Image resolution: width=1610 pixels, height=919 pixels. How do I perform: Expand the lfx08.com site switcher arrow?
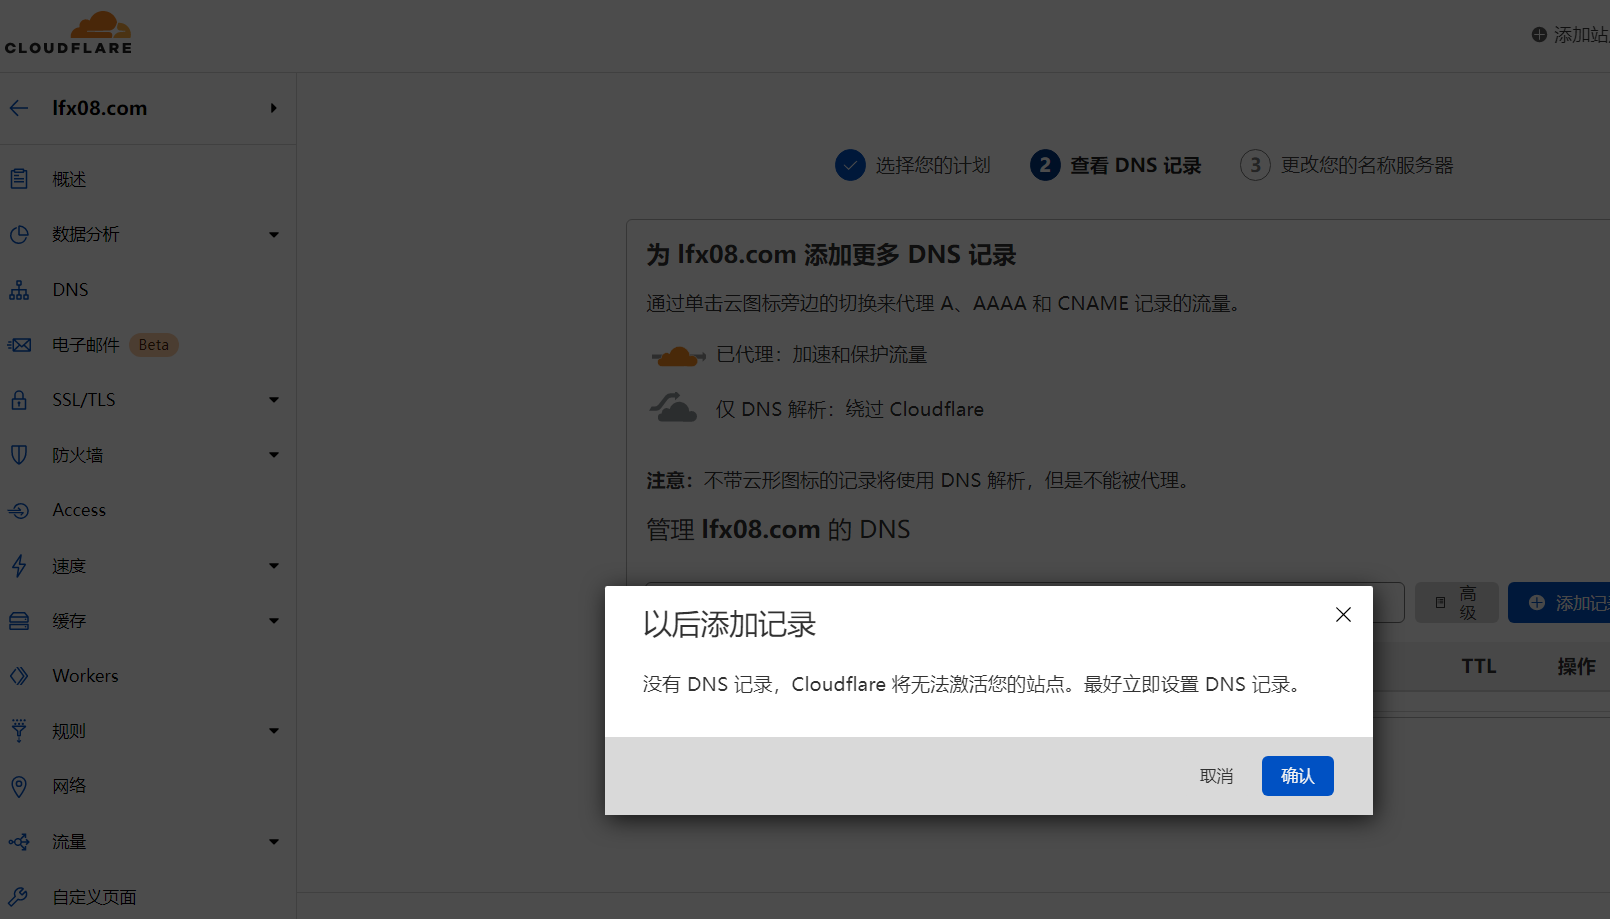click(x=273, y=108)
